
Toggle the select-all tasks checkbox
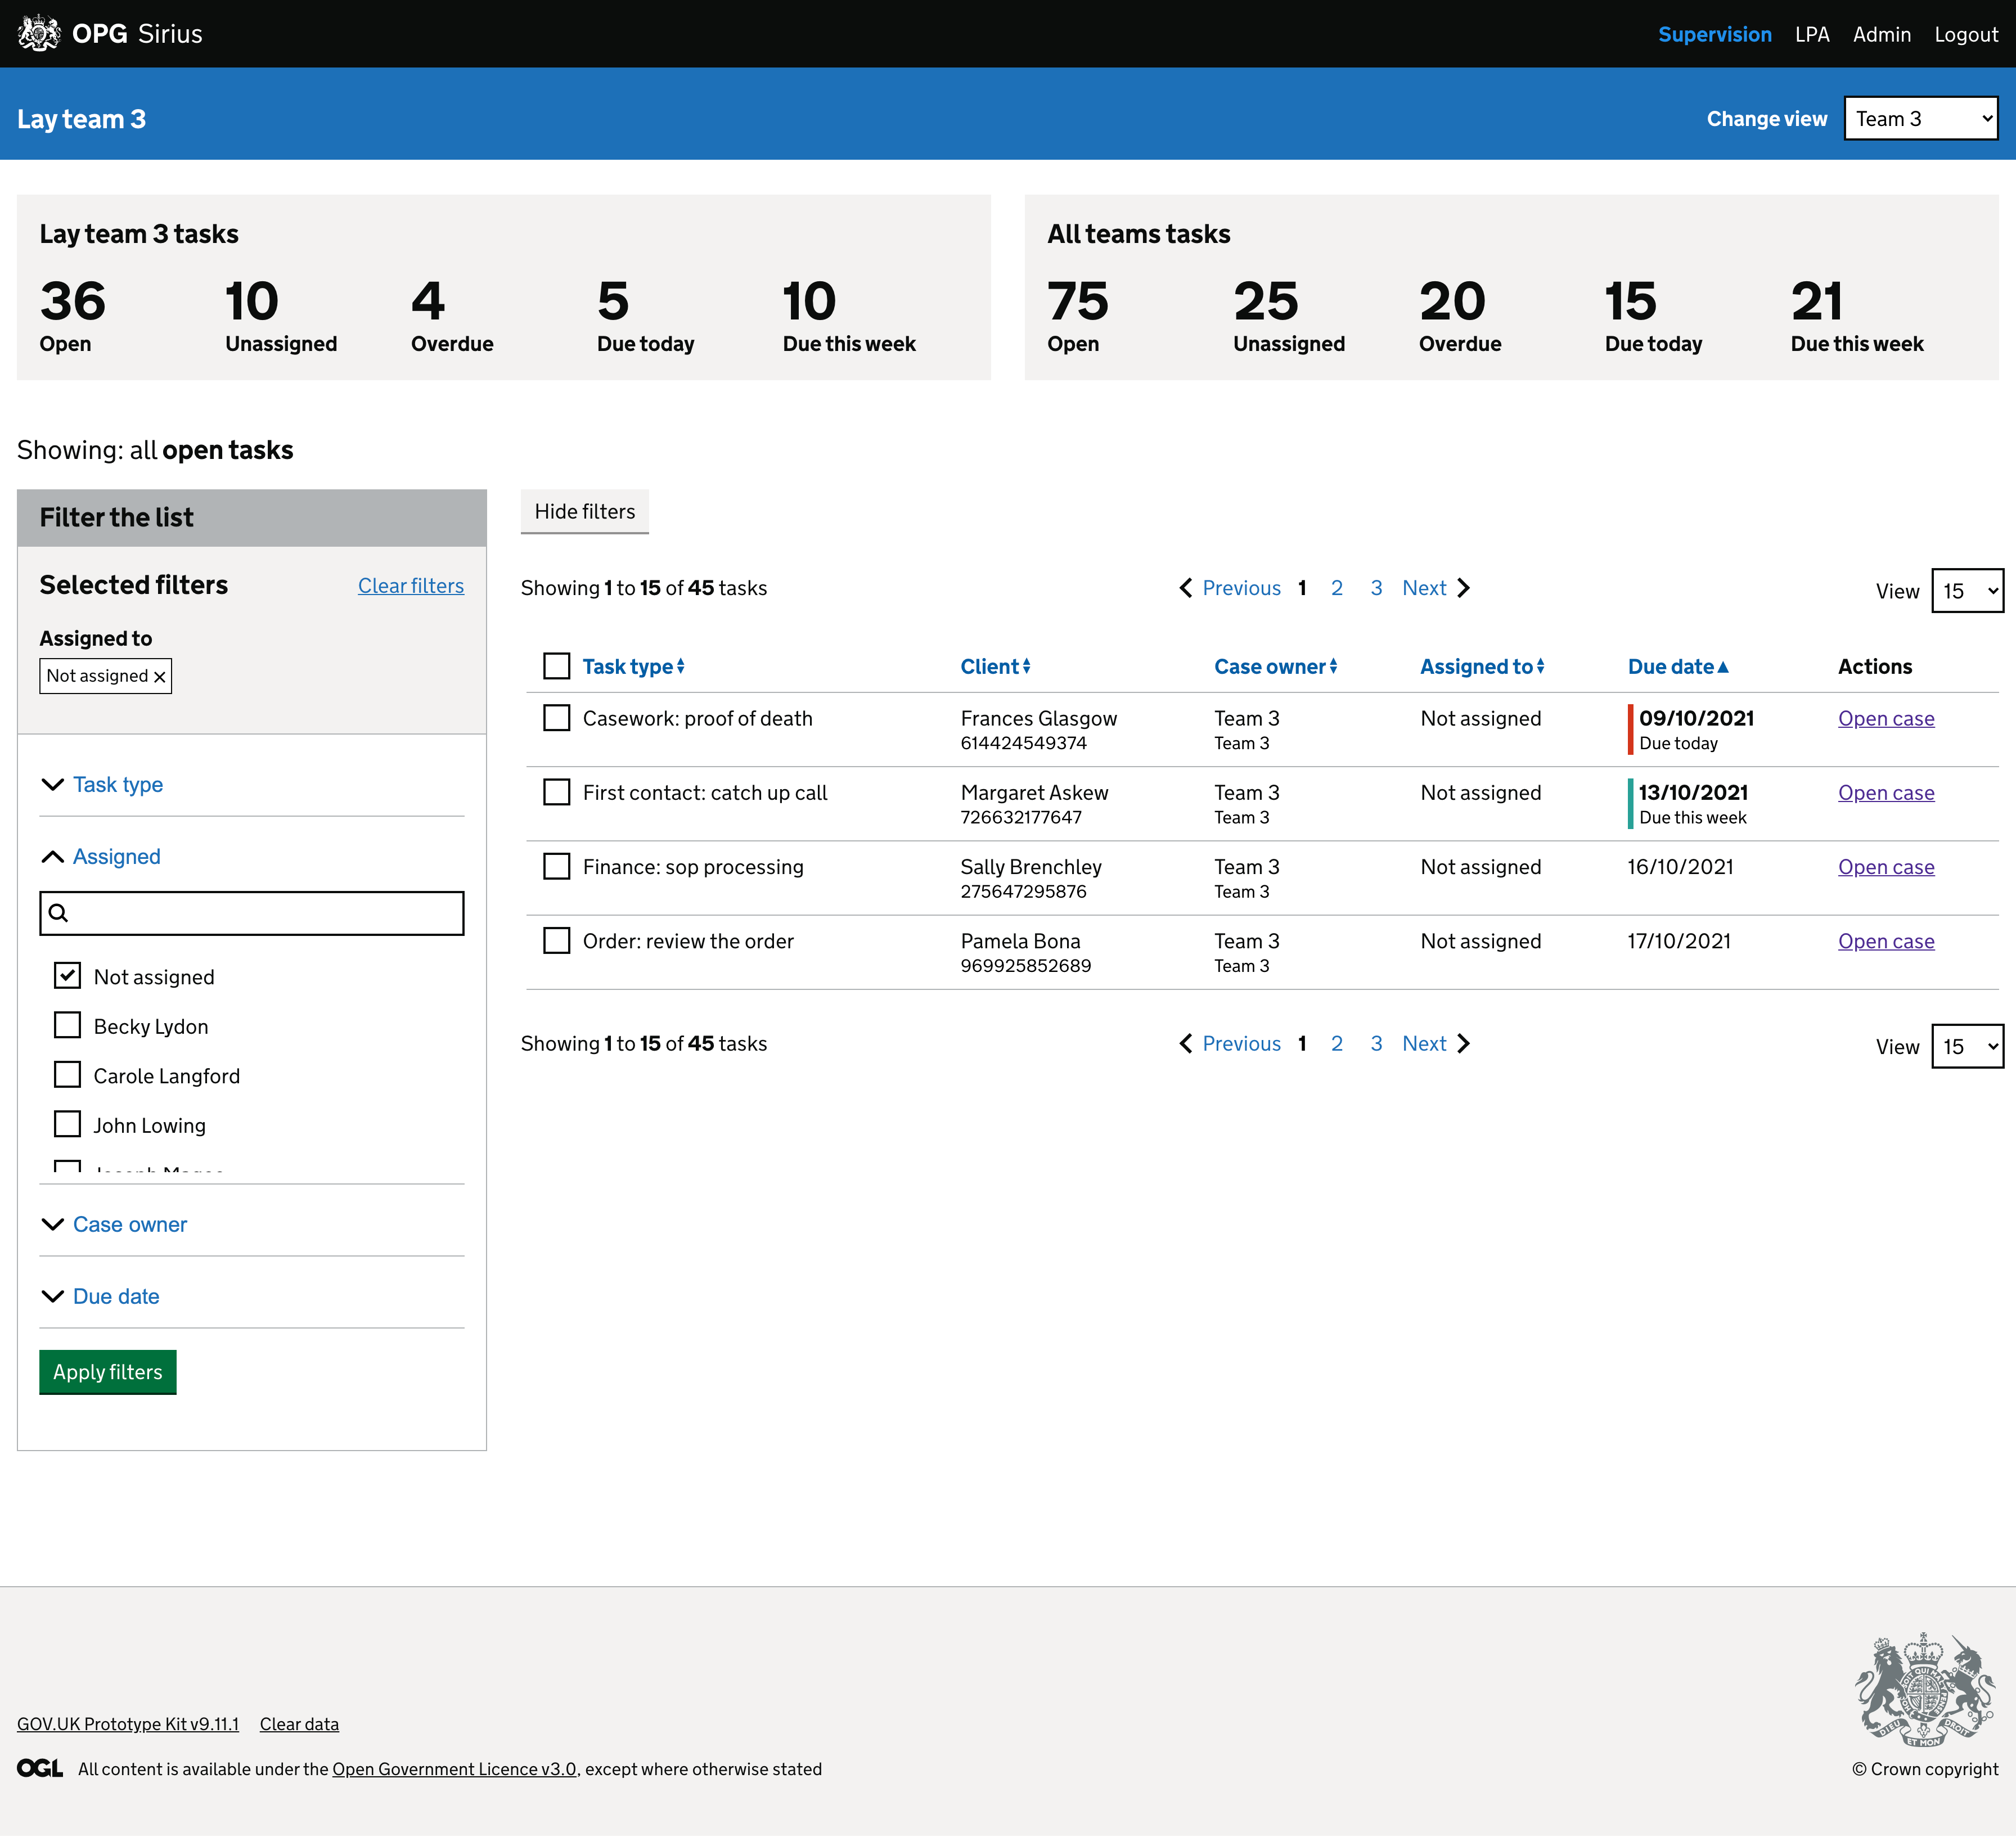557,666
